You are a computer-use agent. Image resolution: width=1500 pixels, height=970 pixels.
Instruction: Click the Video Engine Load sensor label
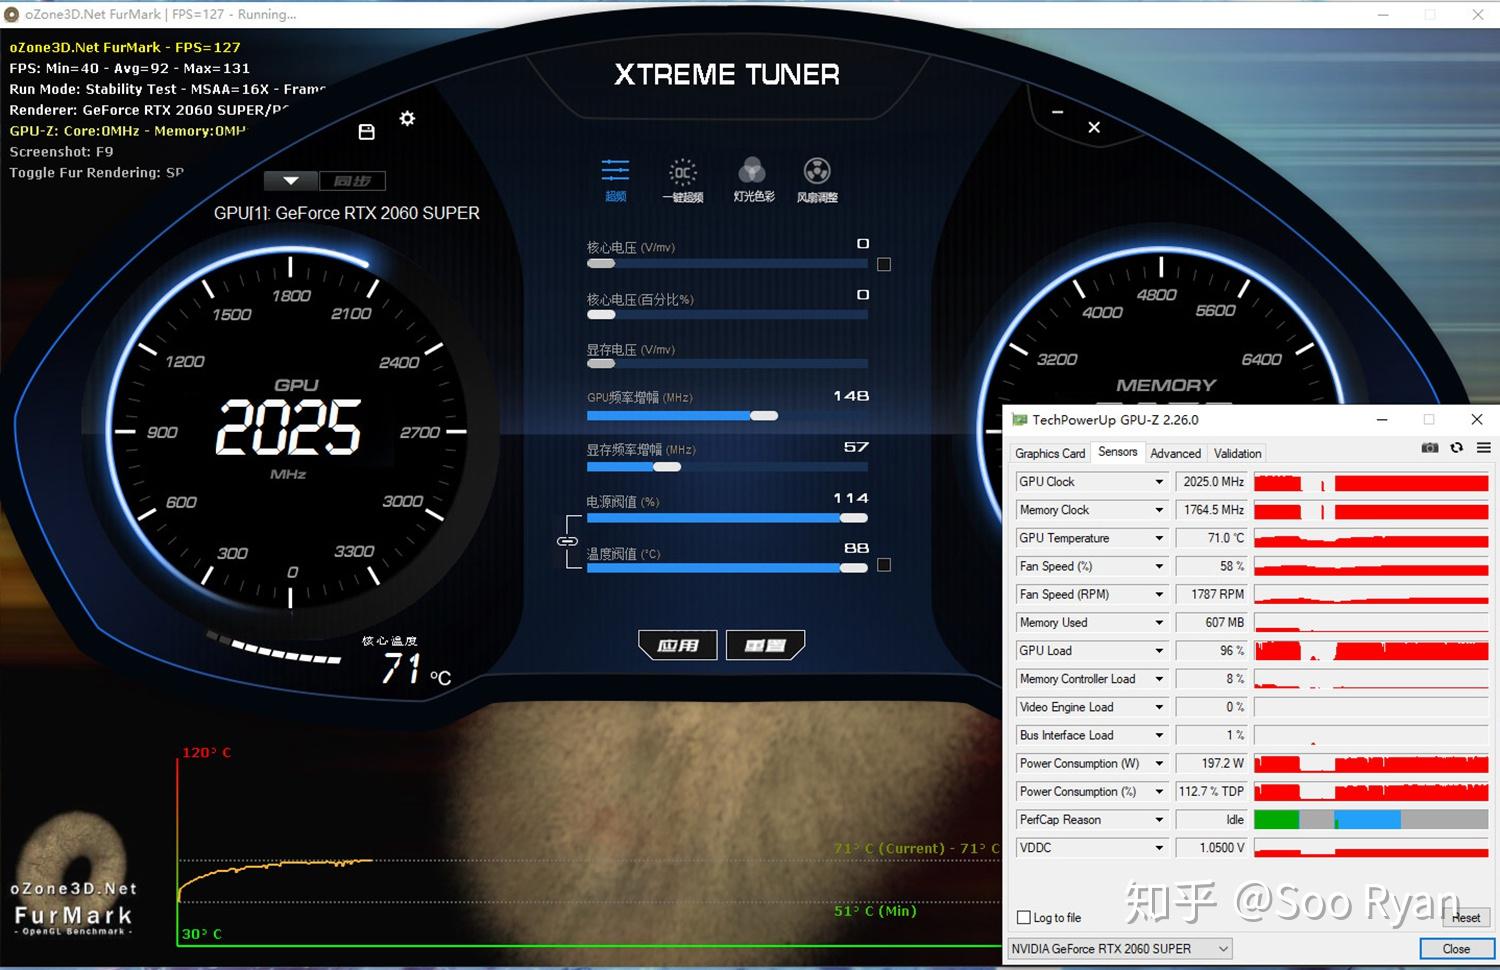(x=1066, y=707)
